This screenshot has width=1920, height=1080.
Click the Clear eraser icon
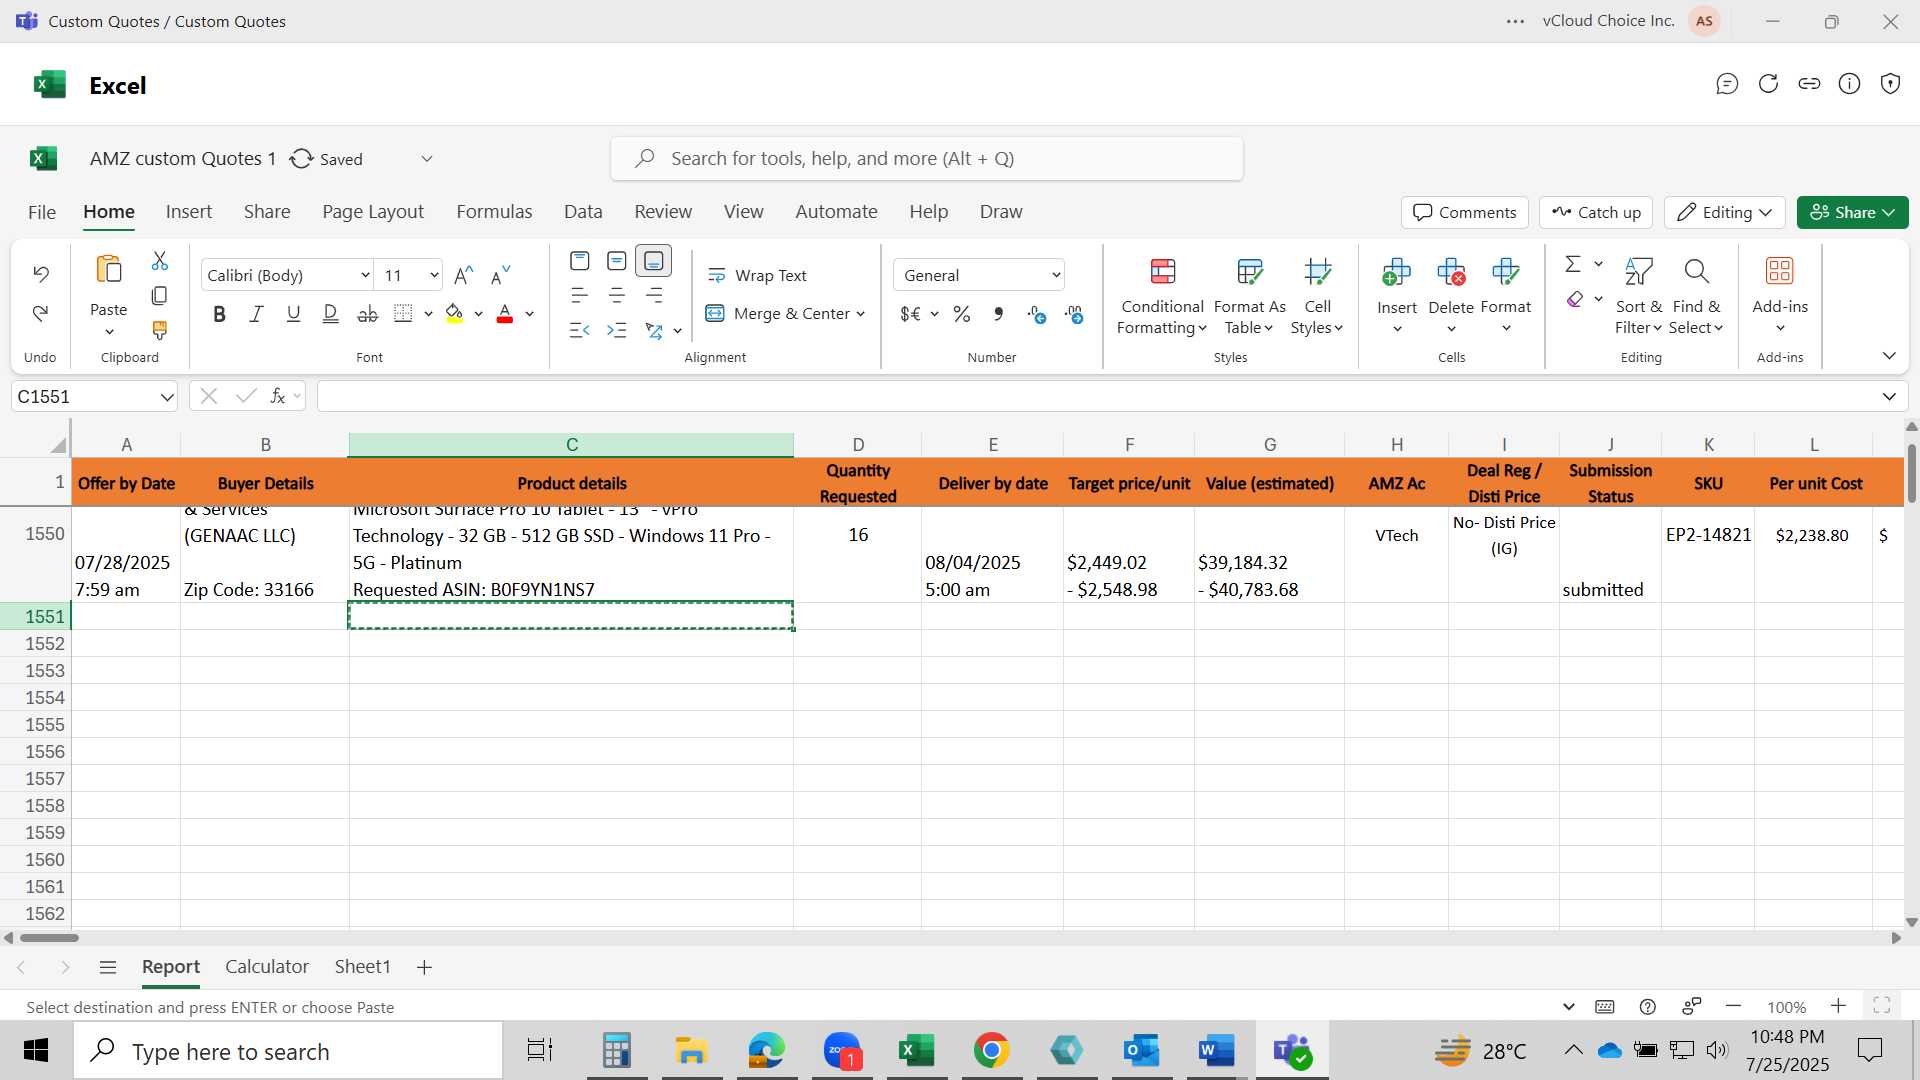coord(1575,299)
